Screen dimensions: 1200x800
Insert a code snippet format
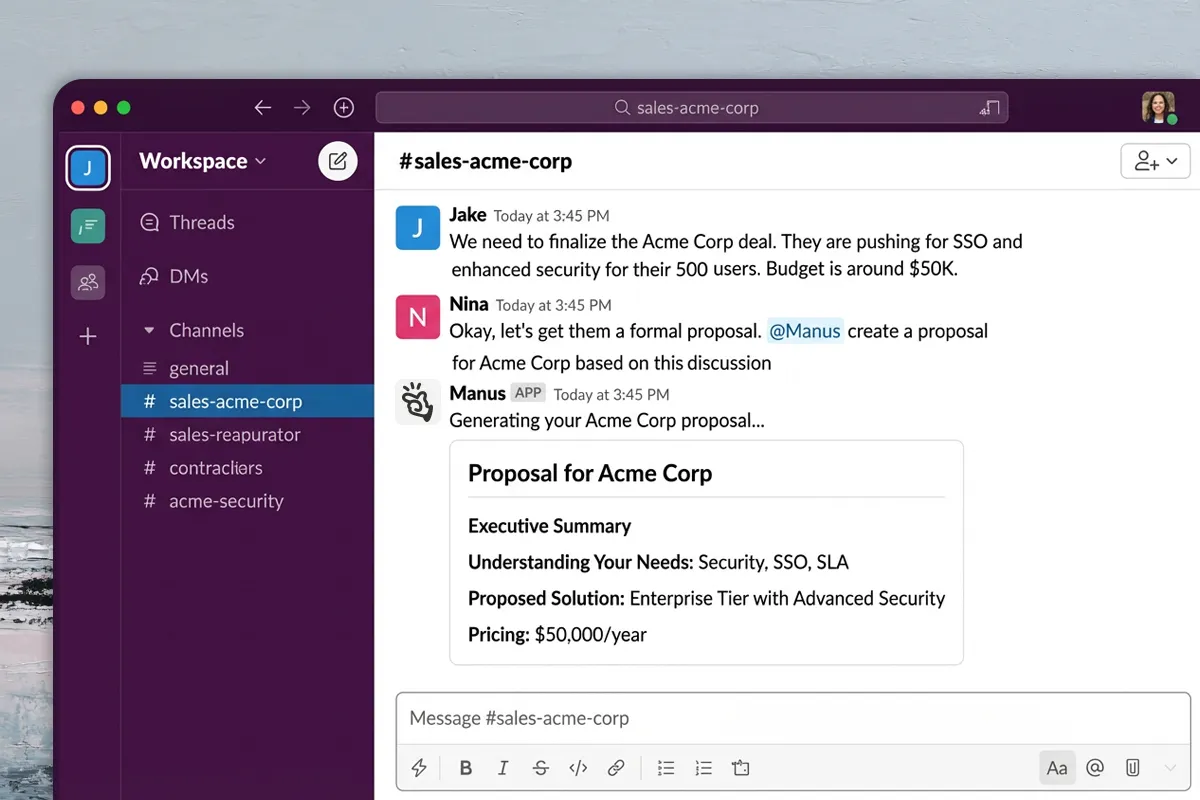tap(578, 768)
